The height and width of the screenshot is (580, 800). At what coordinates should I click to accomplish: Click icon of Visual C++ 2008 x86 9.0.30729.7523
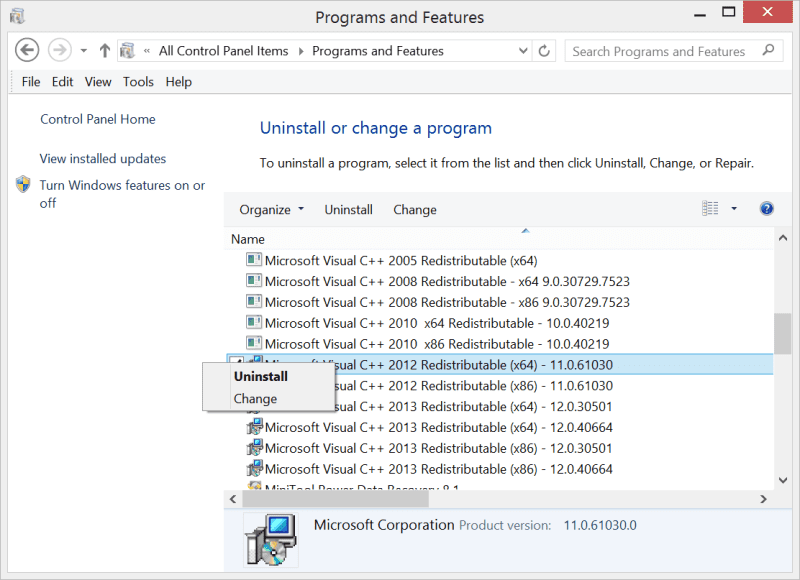pyautogui.click(x=254, y=301)
